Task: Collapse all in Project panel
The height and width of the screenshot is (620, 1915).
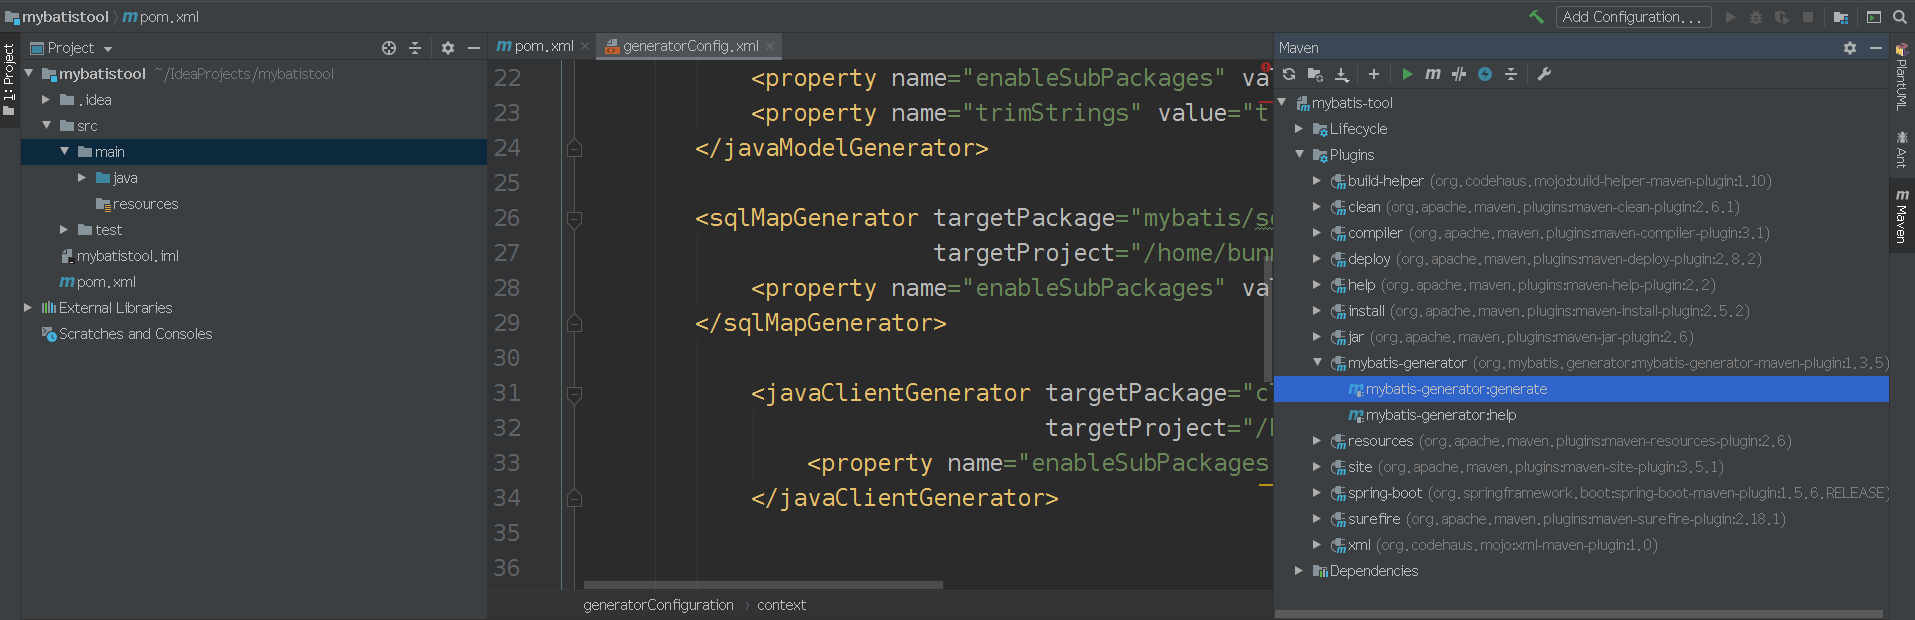Action: click(415, 48)
